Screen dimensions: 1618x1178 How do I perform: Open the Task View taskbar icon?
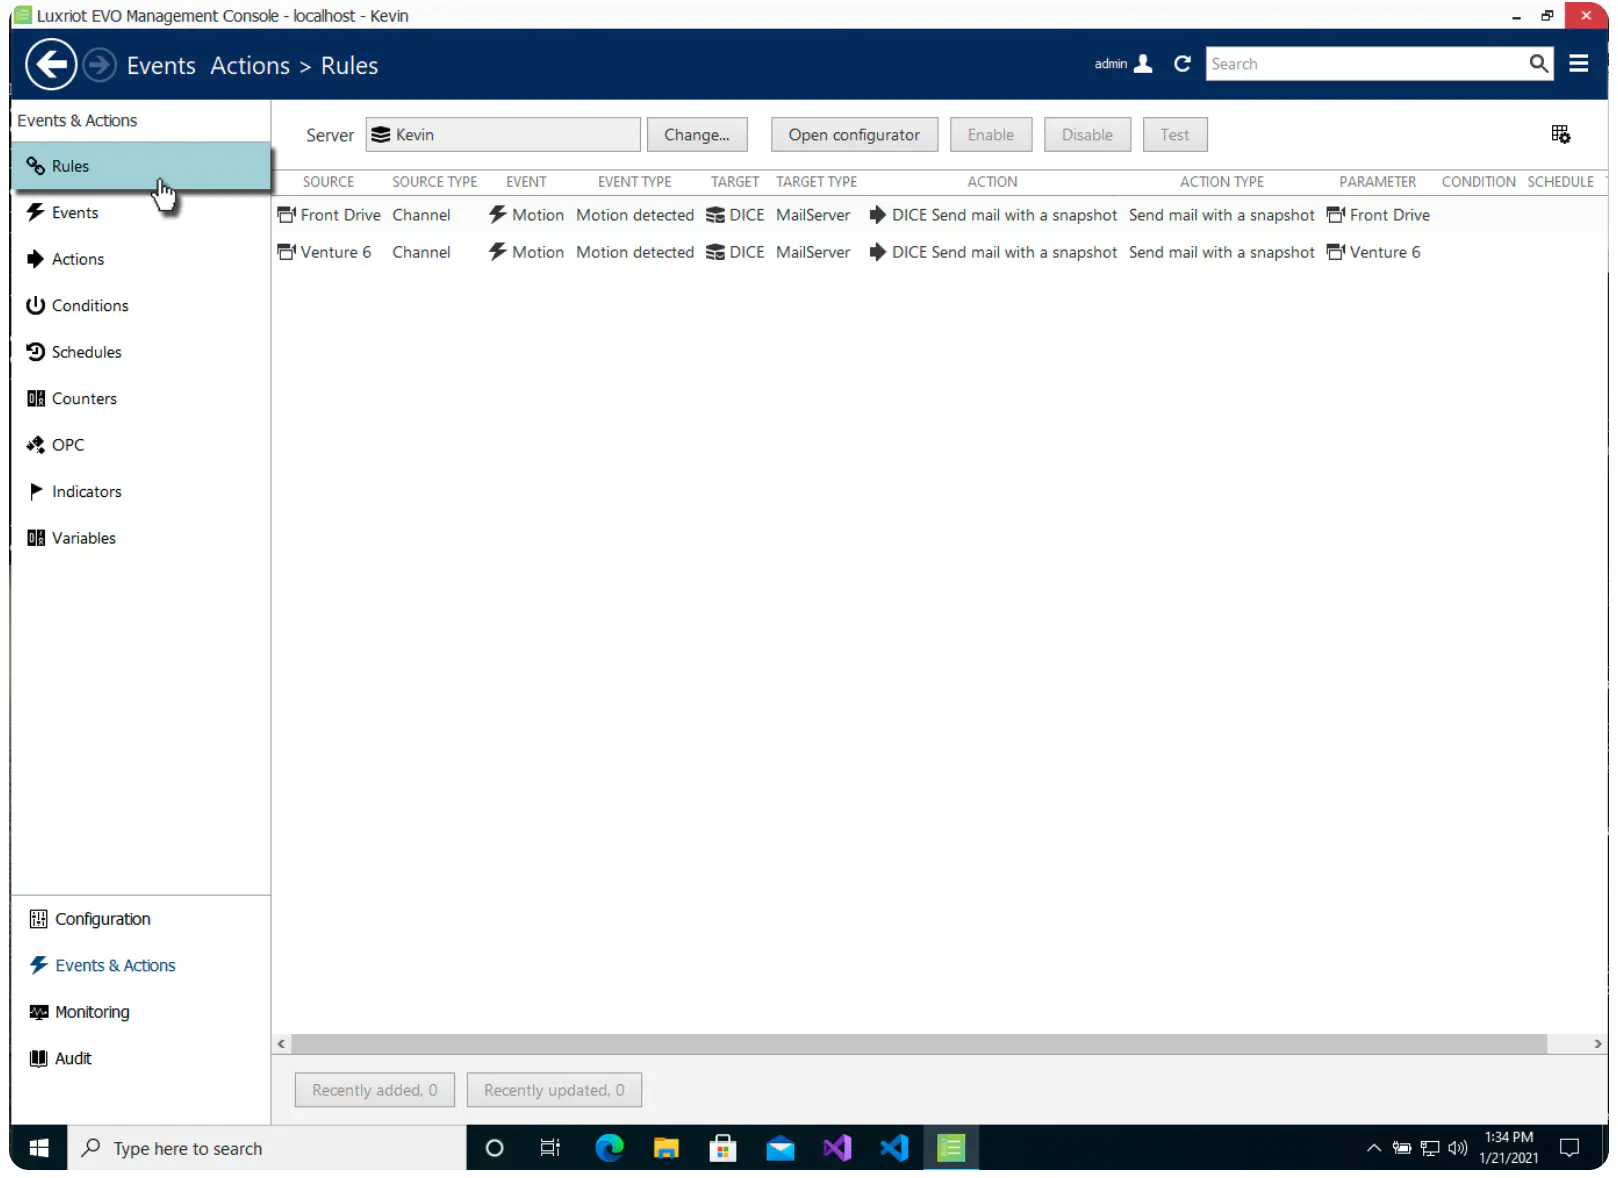click(550, 1148)
